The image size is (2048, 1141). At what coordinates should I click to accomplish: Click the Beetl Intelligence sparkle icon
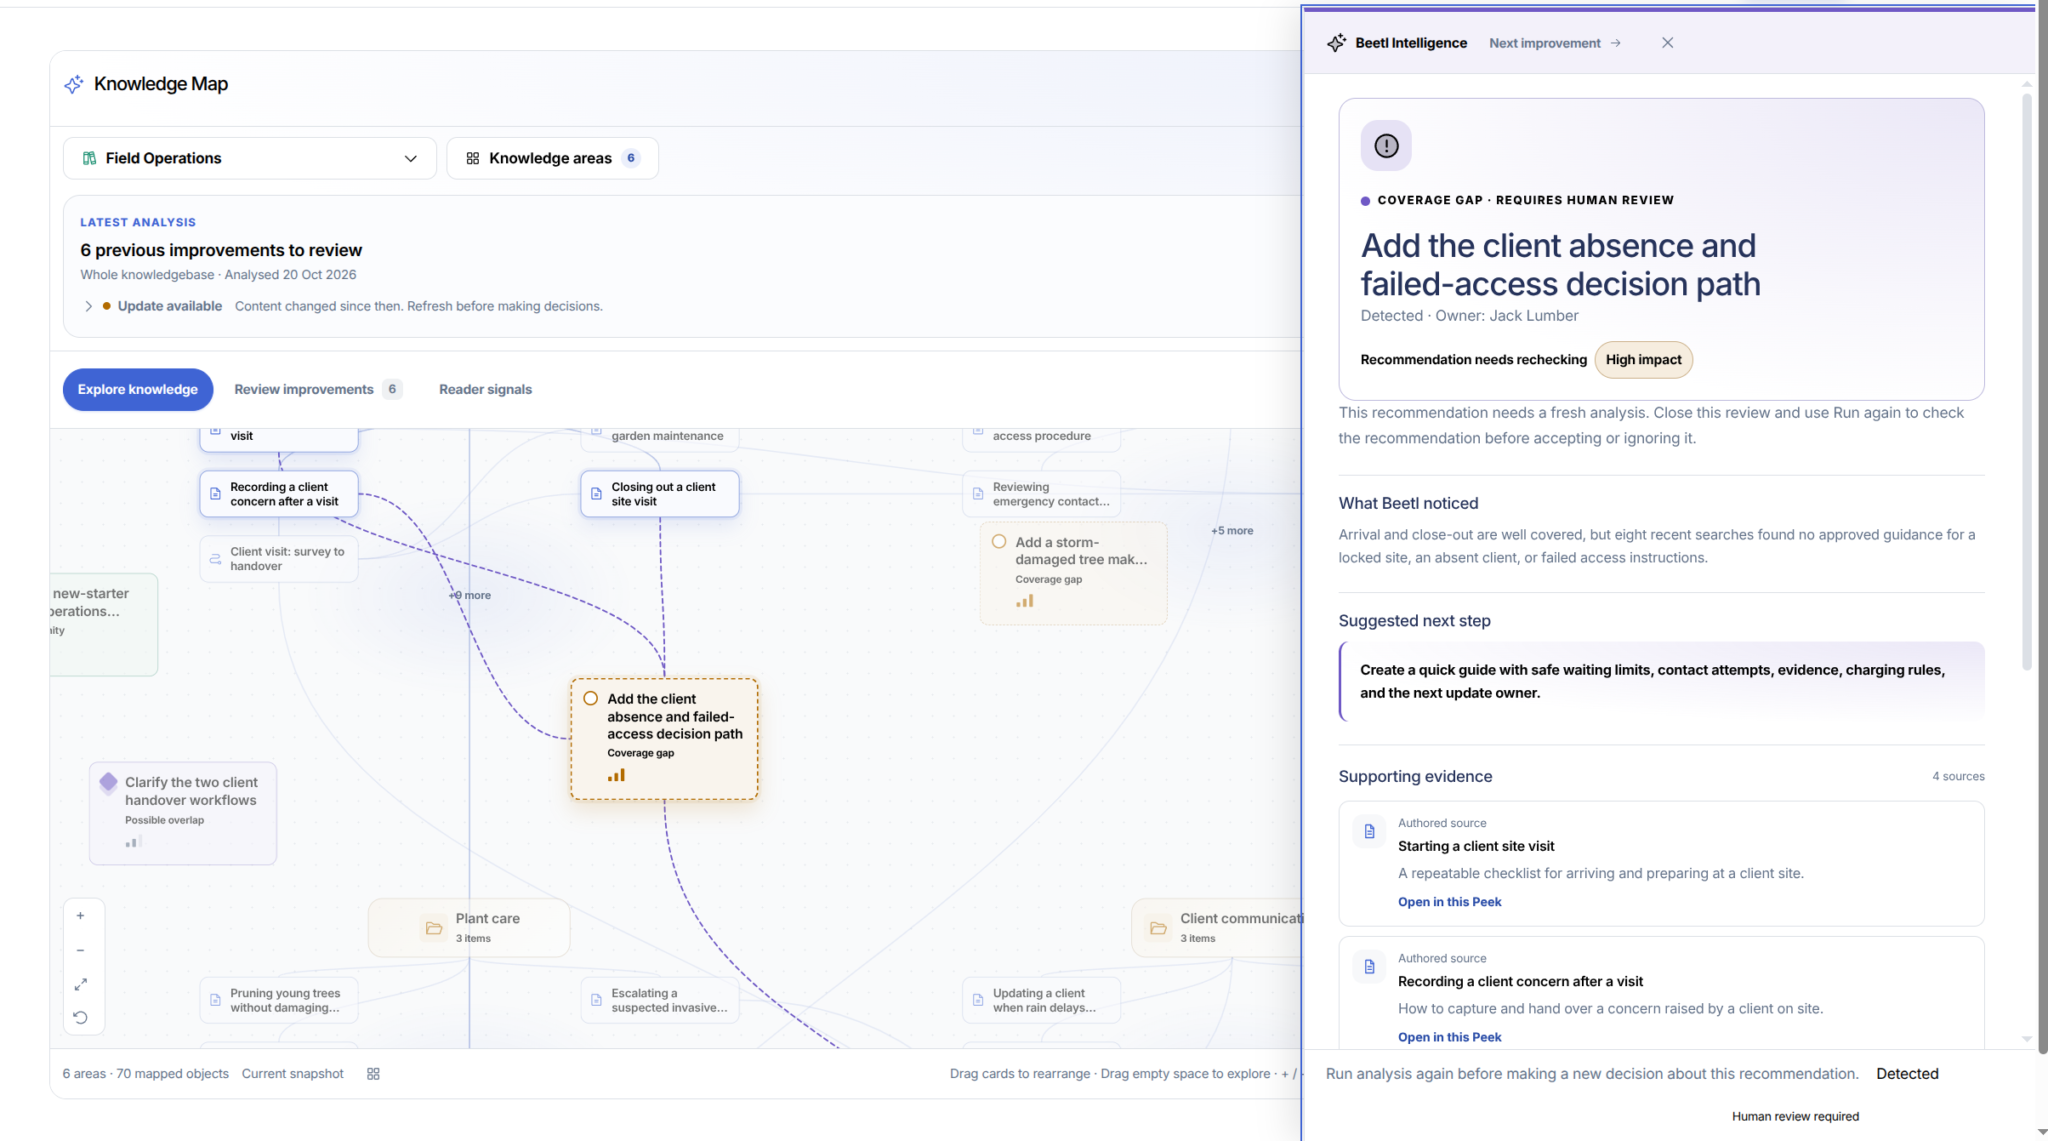(x=1336, y=43)
